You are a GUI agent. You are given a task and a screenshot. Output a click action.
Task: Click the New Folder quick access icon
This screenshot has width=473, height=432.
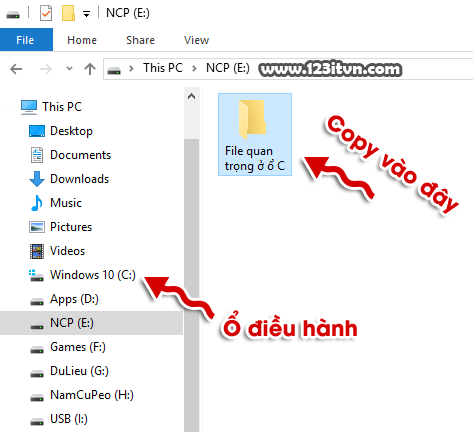68,13
